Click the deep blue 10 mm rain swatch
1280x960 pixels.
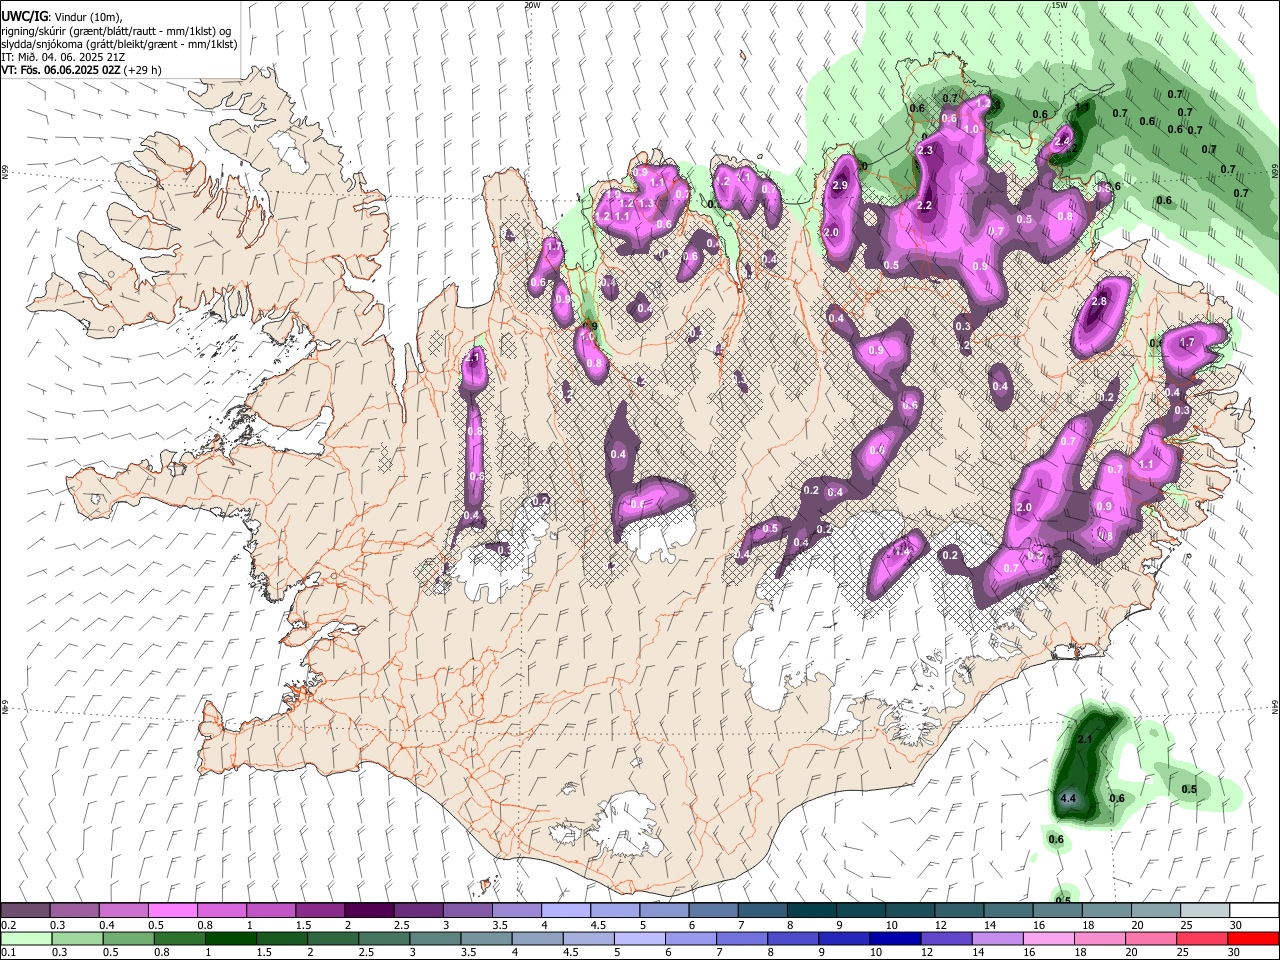896,938
